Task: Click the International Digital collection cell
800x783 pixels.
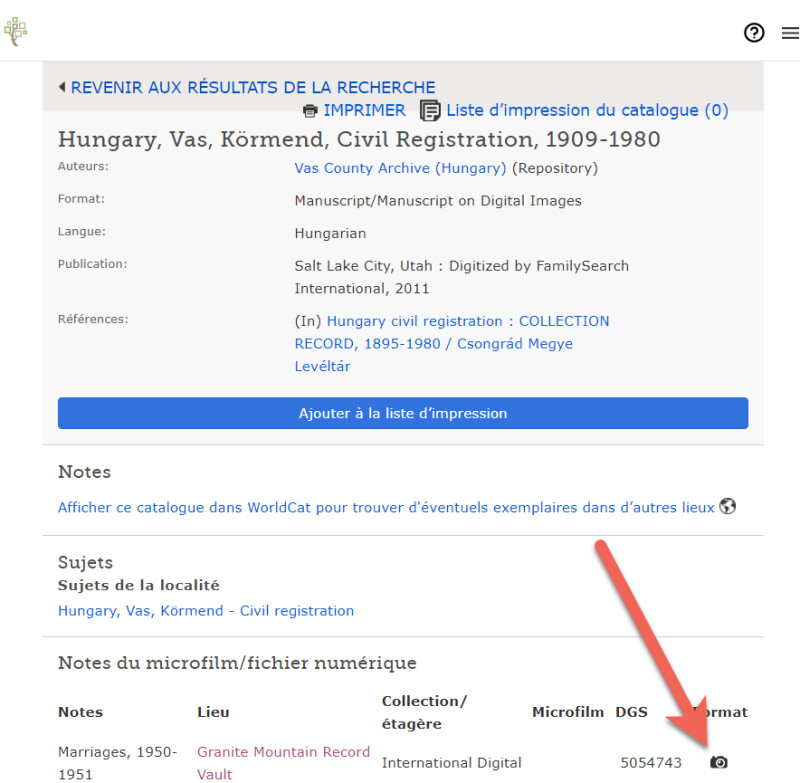Action: point(452,763)
